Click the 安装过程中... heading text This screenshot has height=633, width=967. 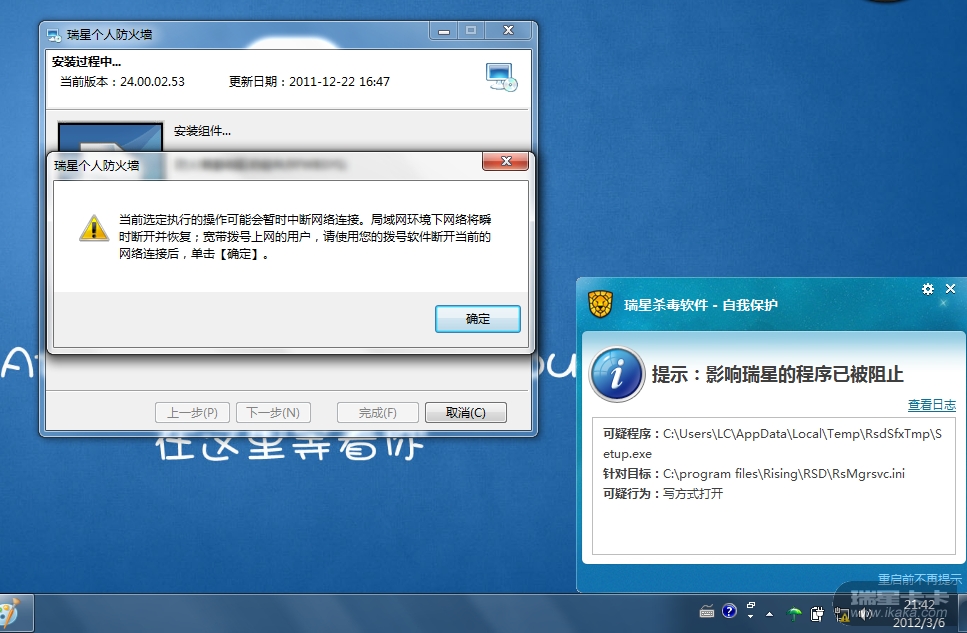[x=86, y=62]
